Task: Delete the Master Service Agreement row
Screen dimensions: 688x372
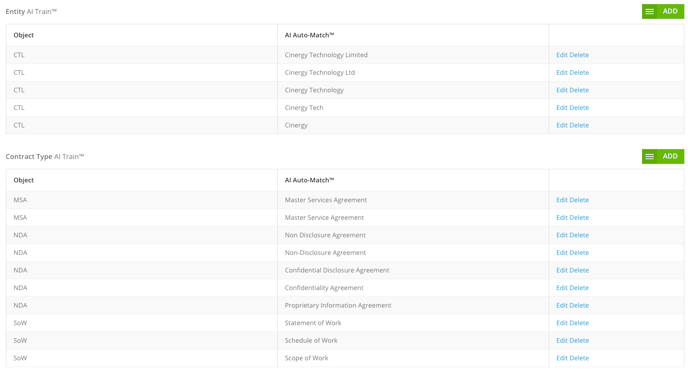Action: 579,218
